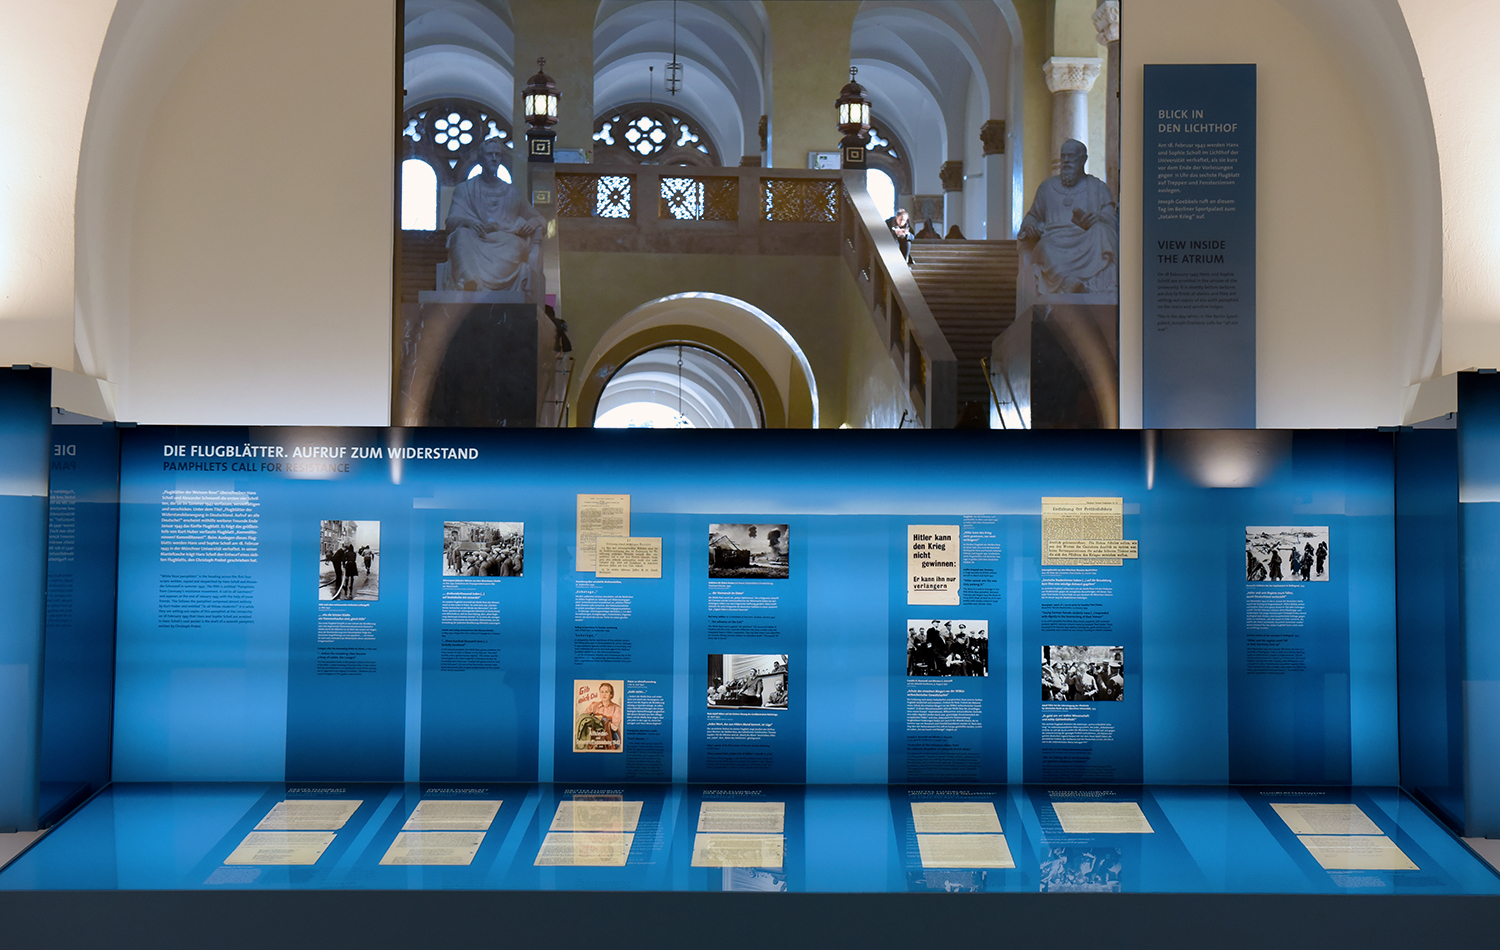Select the colored propaganda poster image
The image size is (1500, 950).
pyautogui.click(x=598, y=716)
